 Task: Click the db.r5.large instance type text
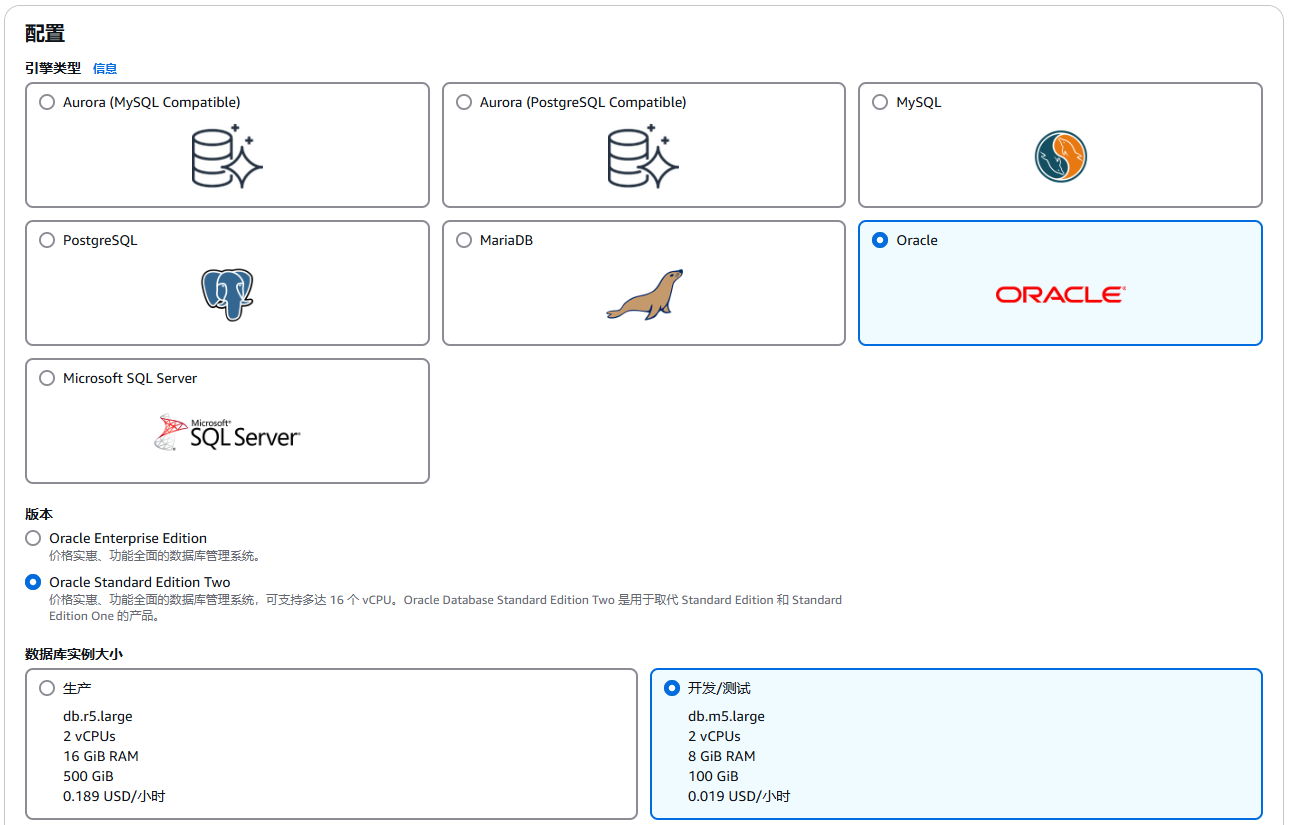pos(98,716)
